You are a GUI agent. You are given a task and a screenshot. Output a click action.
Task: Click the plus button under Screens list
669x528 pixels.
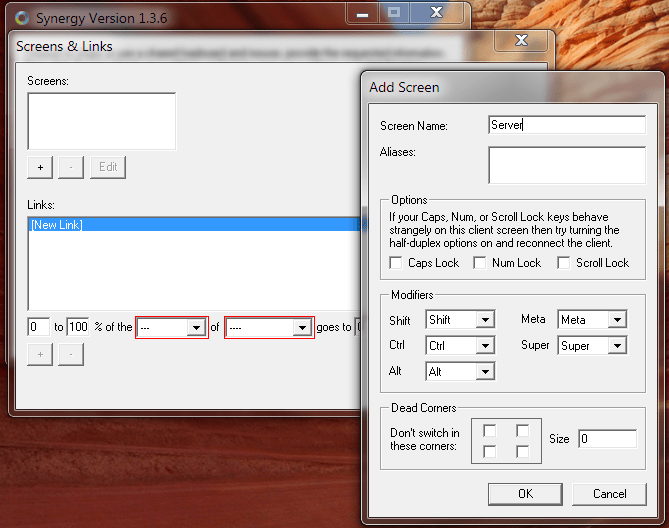point(40,167)
